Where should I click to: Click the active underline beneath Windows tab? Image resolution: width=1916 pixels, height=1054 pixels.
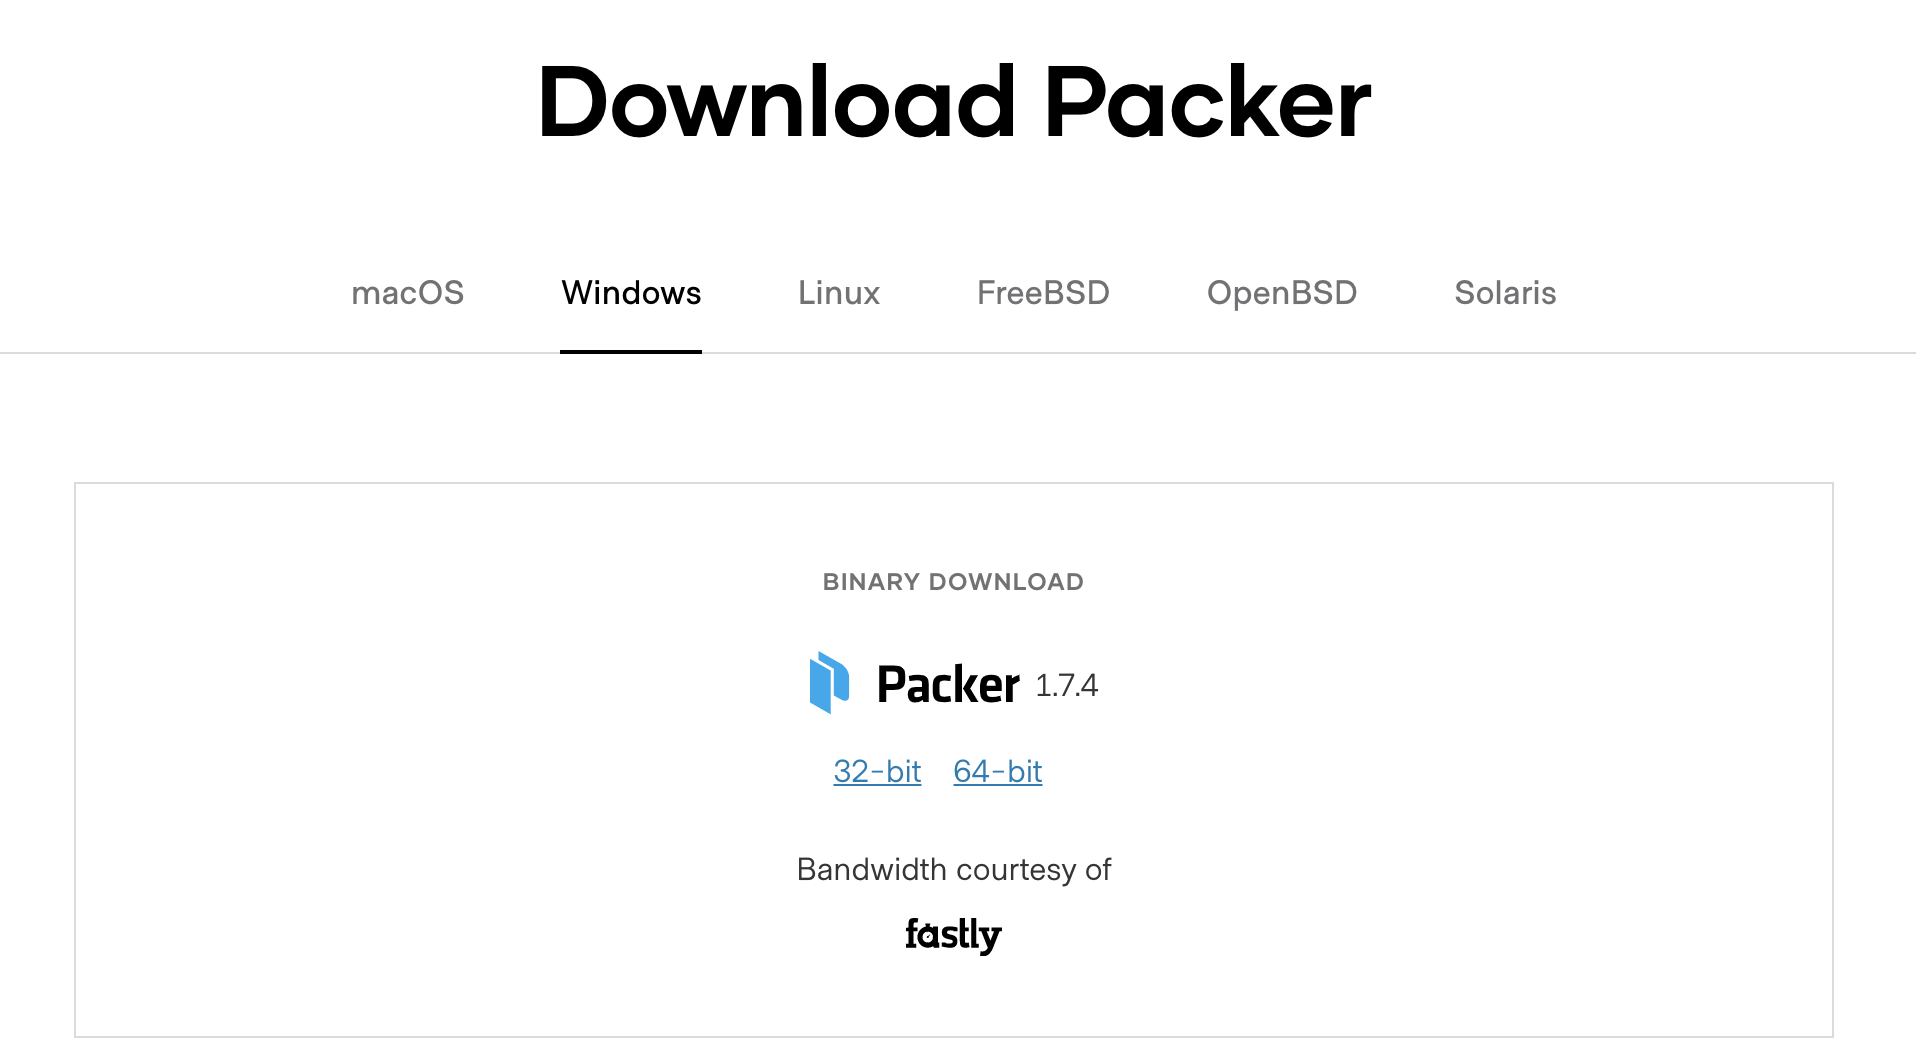click(631, 352)
